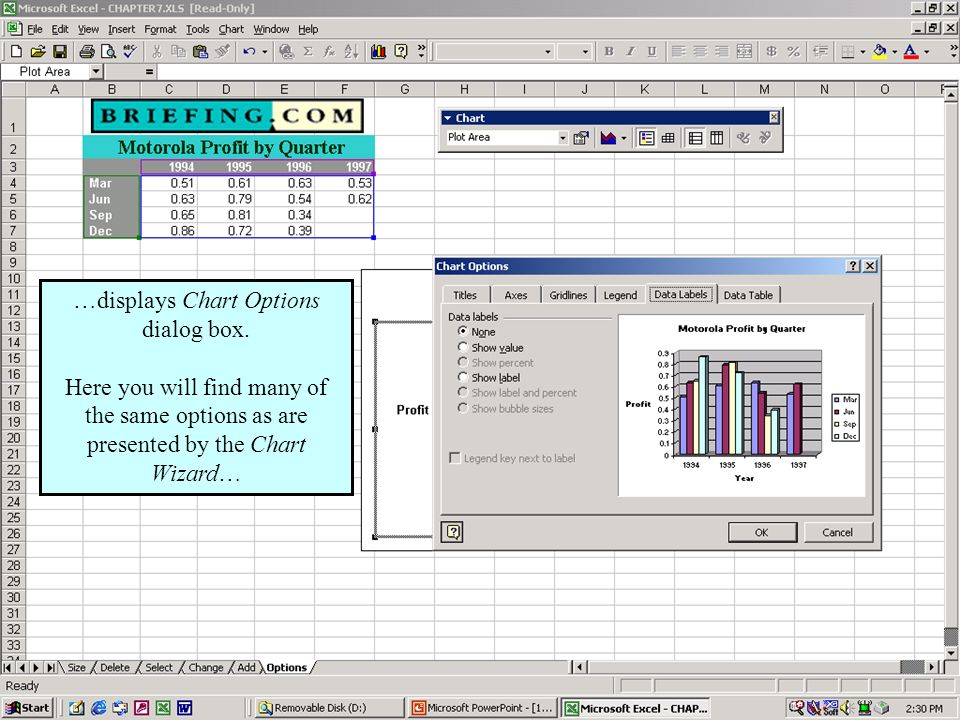The image size is (960, 720).
Task: Open Removable Disk (D:) taskbar button
Action: click(x=330, y=708)
